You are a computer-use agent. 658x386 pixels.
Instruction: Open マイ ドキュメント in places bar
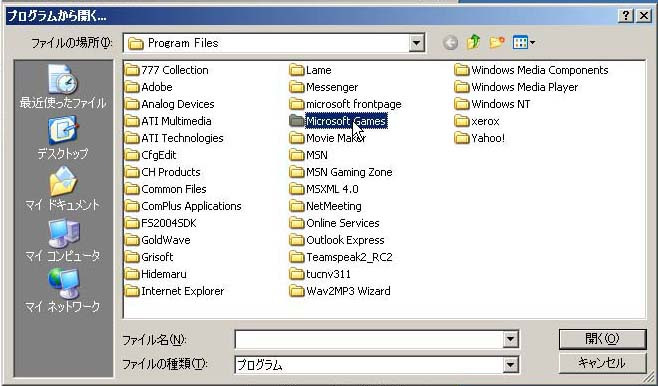[63, 189]
